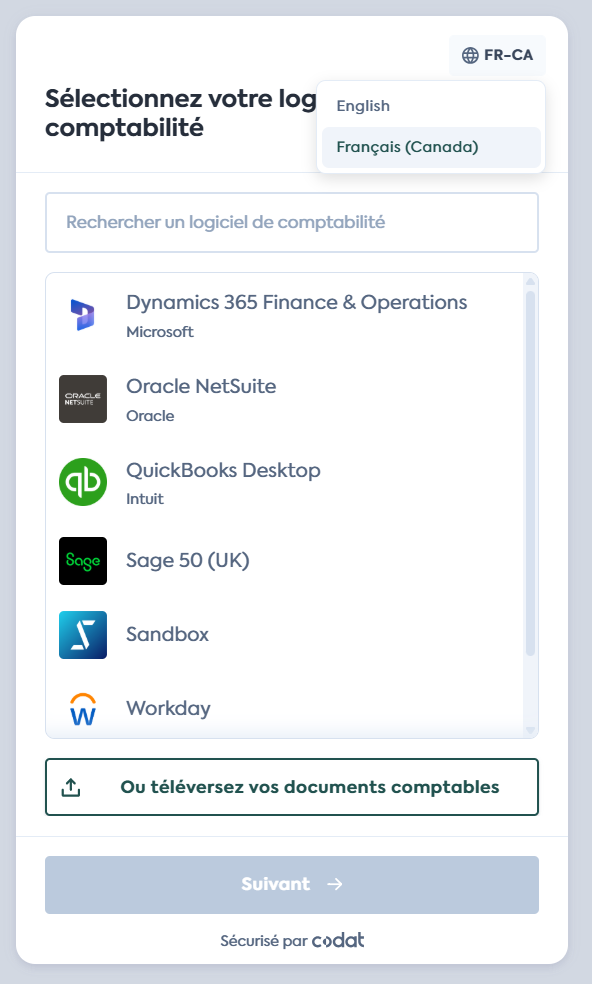The width and height of the screenshot is (592, 984).
Task: Click the Suivant button
Action: [292, 885]
